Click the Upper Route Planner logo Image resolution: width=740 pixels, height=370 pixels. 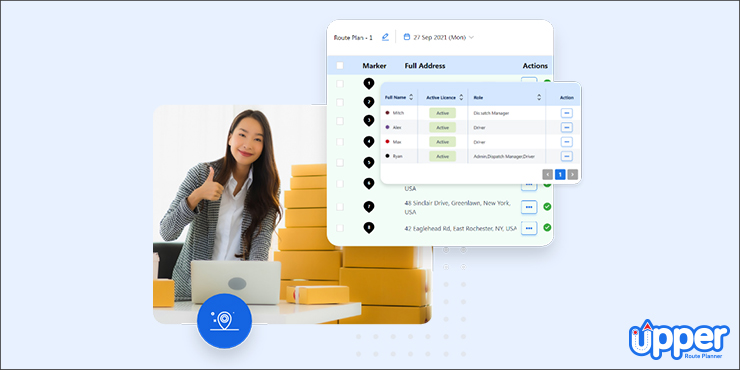click(679, 340)
